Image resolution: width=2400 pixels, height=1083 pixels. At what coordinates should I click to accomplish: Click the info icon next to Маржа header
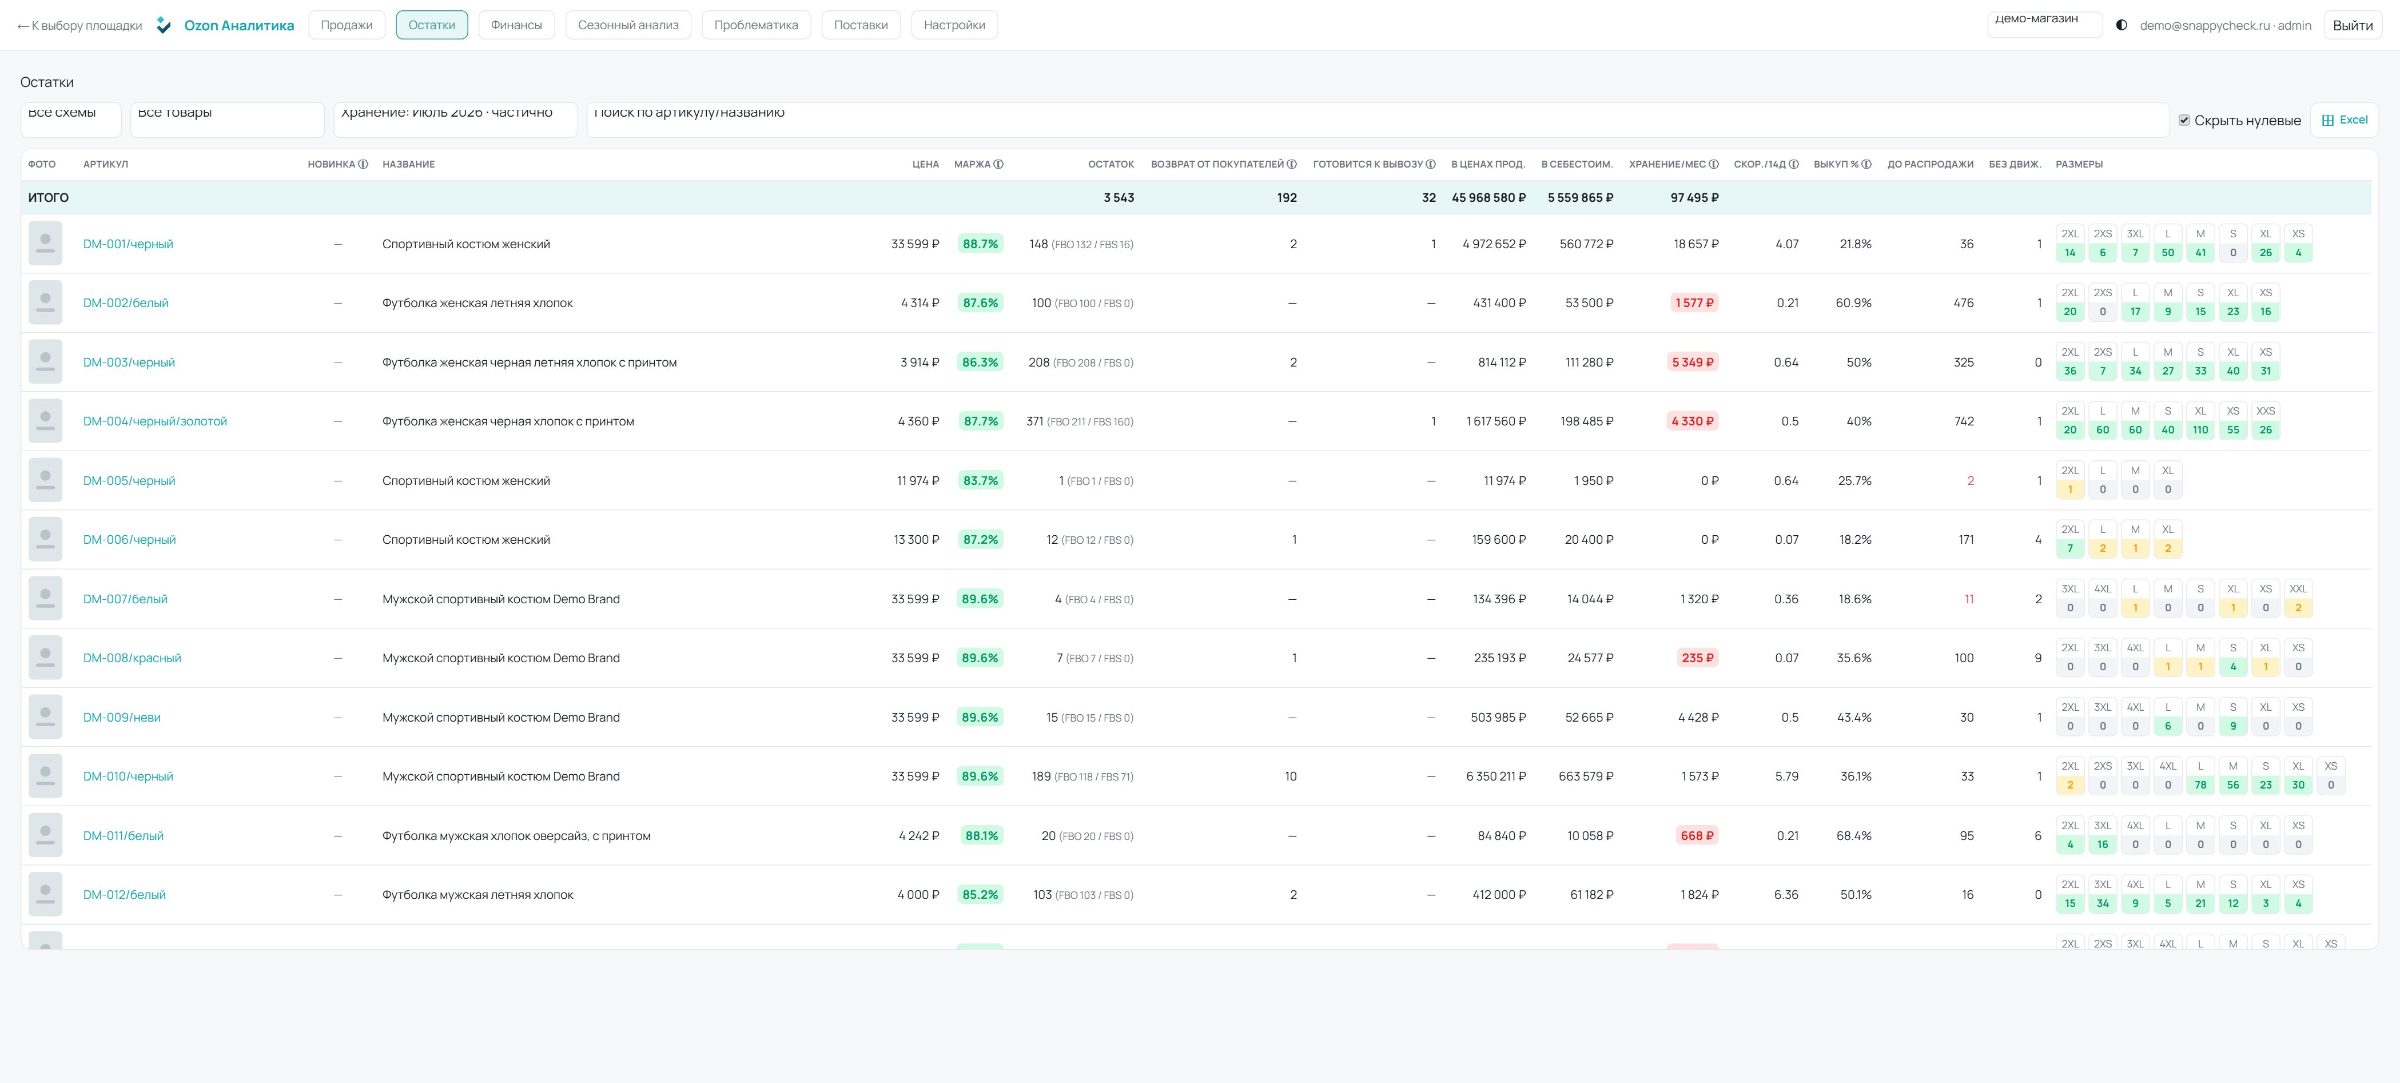[998, 164]
